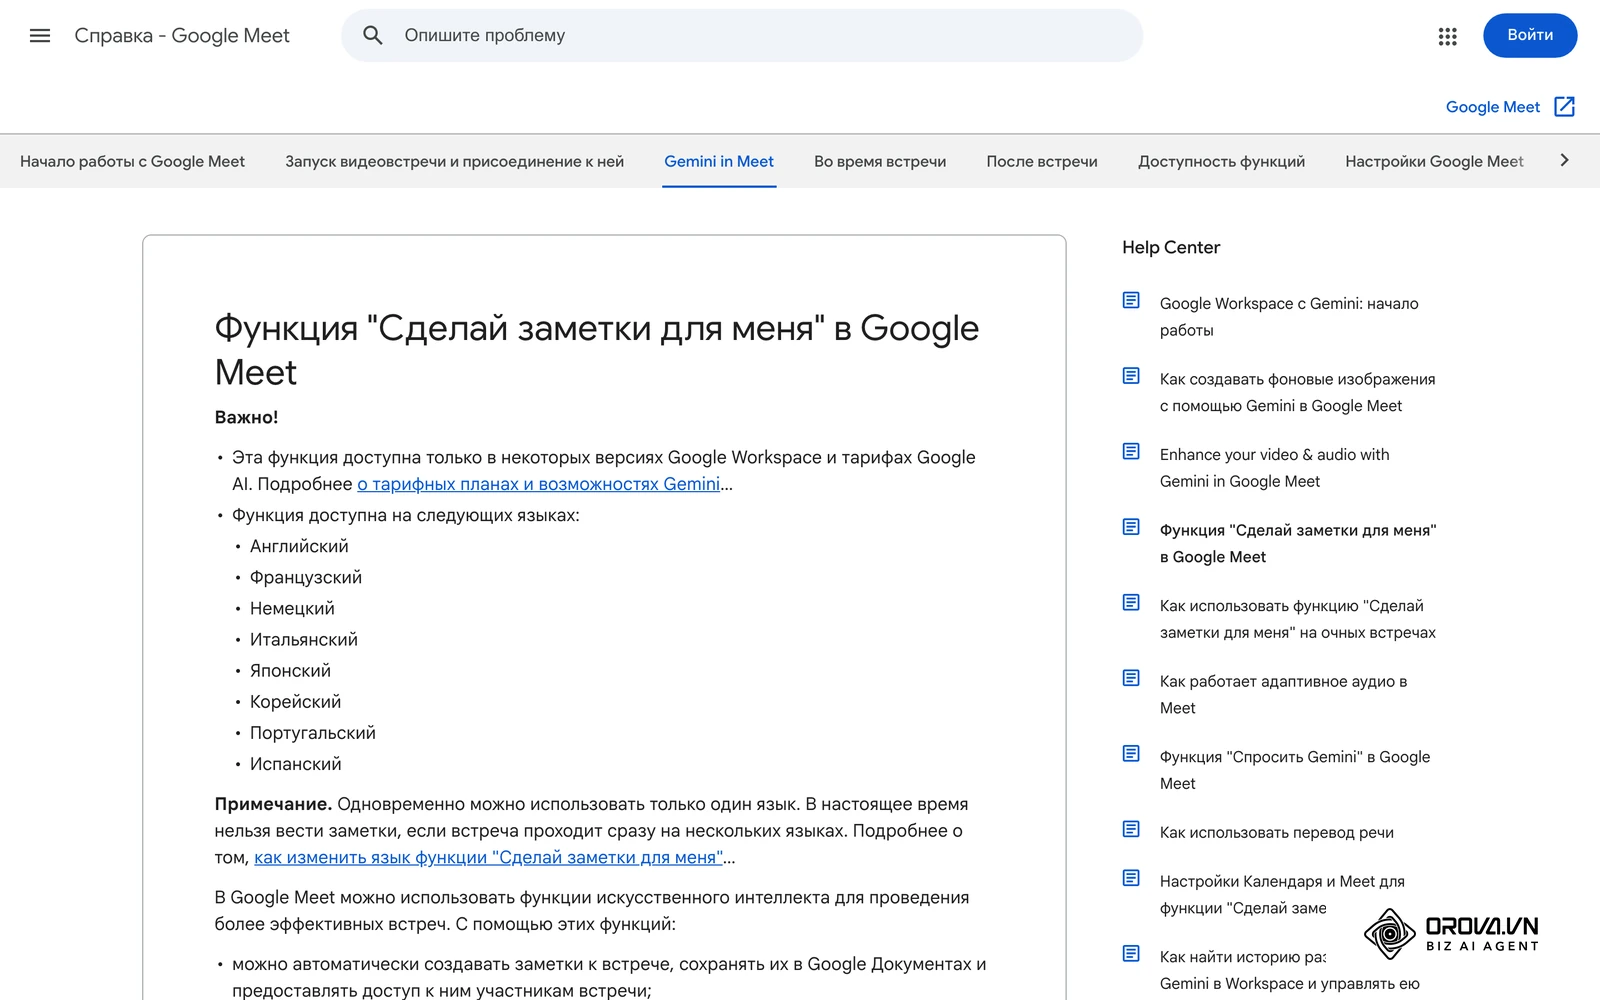Expand more tabs with right chevron

[1565, 161]
